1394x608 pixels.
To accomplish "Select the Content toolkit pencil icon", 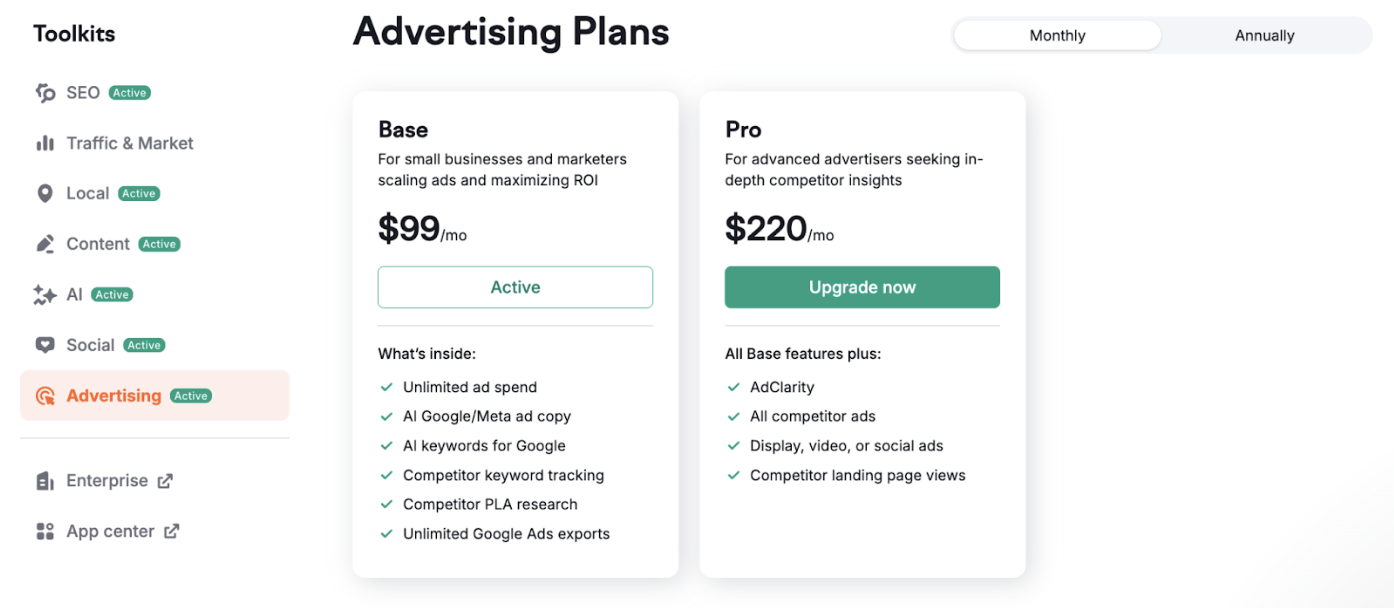I will pos(45,243).
